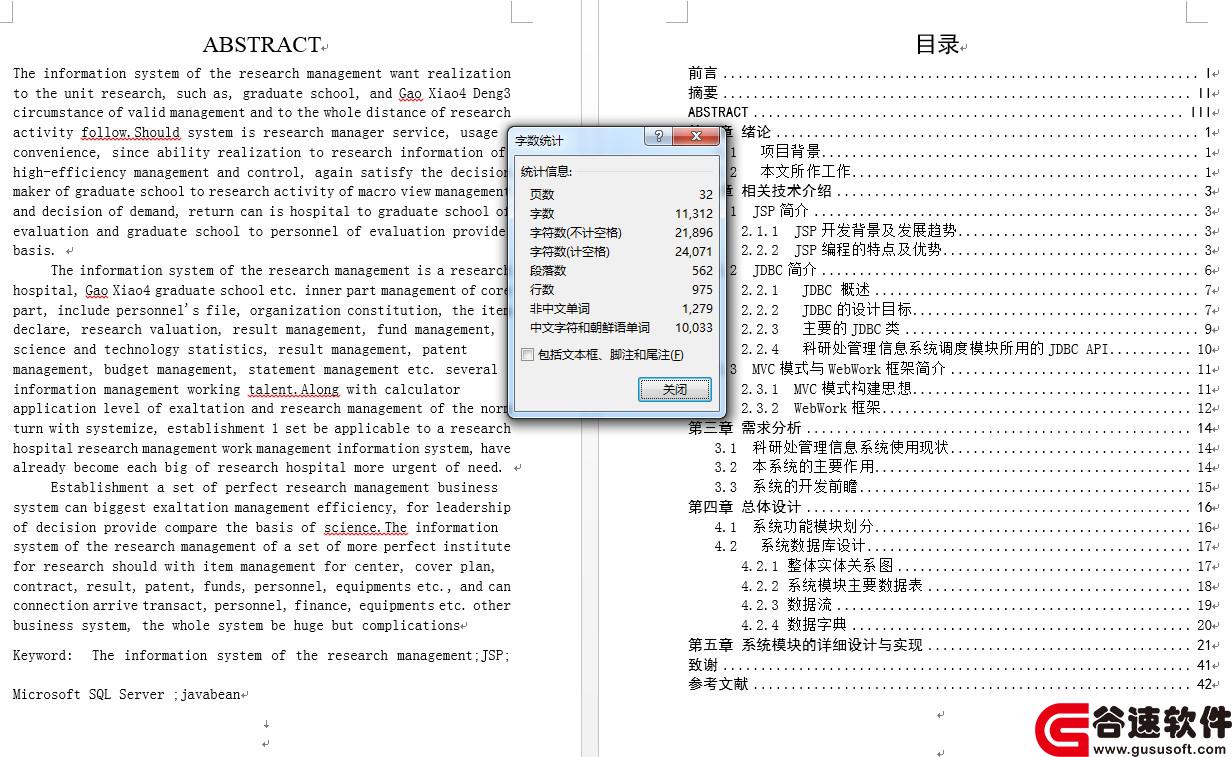Open the 致谢 contents entry
1232x757 pixels.
point(950,665)
